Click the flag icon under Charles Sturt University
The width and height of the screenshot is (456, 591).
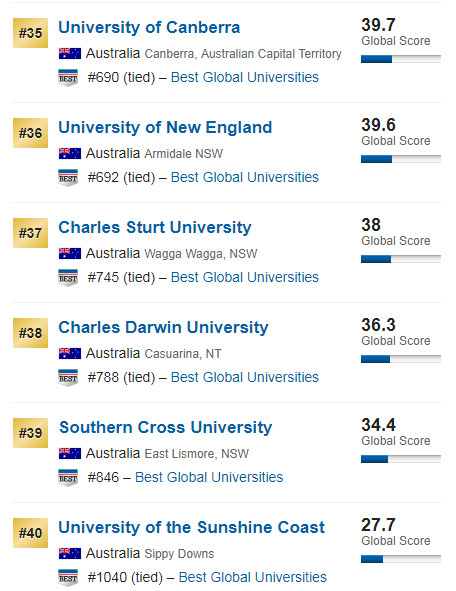point(70,253)
